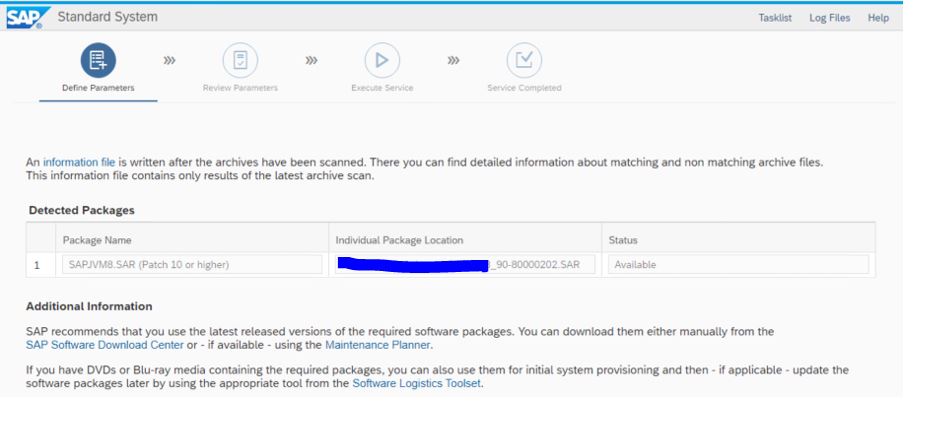
Task: Click the SAPJVM8.SAR package name field
Action: click(192, 264)
